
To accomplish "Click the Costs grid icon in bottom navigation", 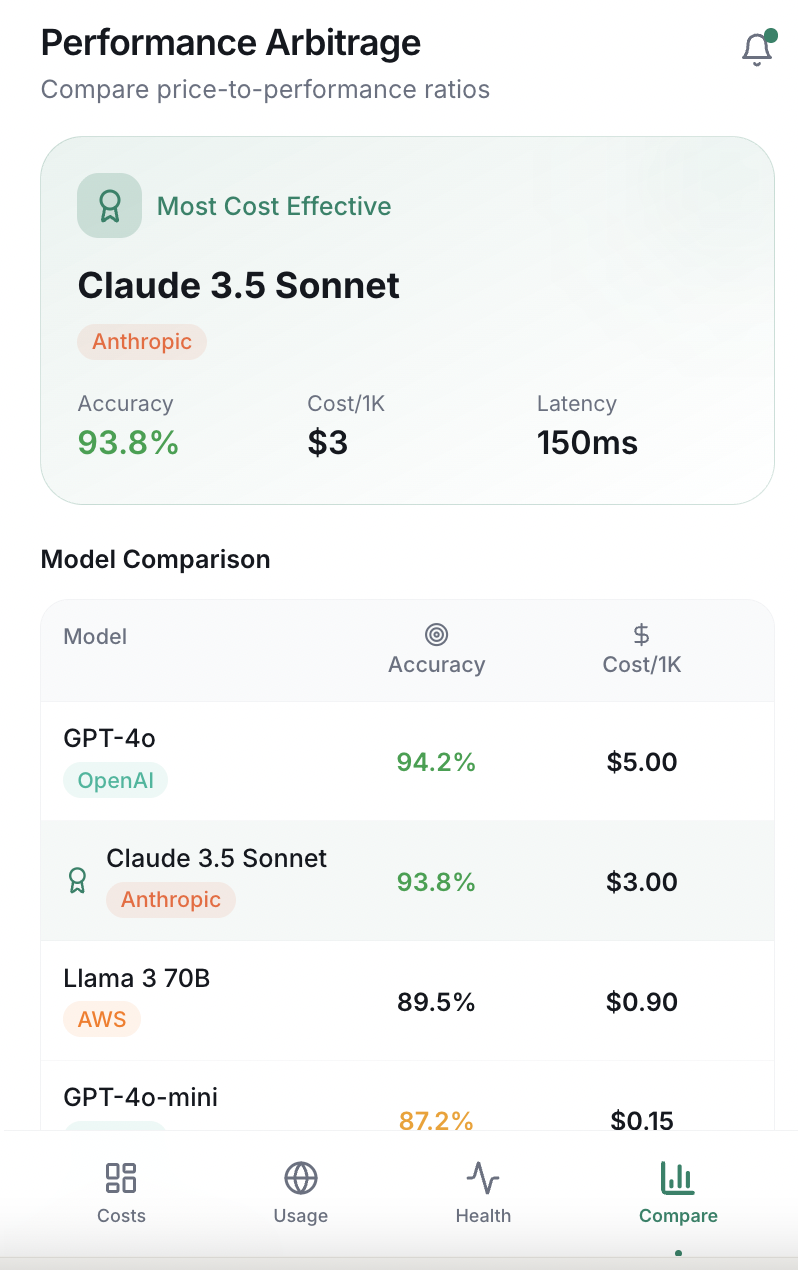I will pyautogui.click(x=121, y=1178).
